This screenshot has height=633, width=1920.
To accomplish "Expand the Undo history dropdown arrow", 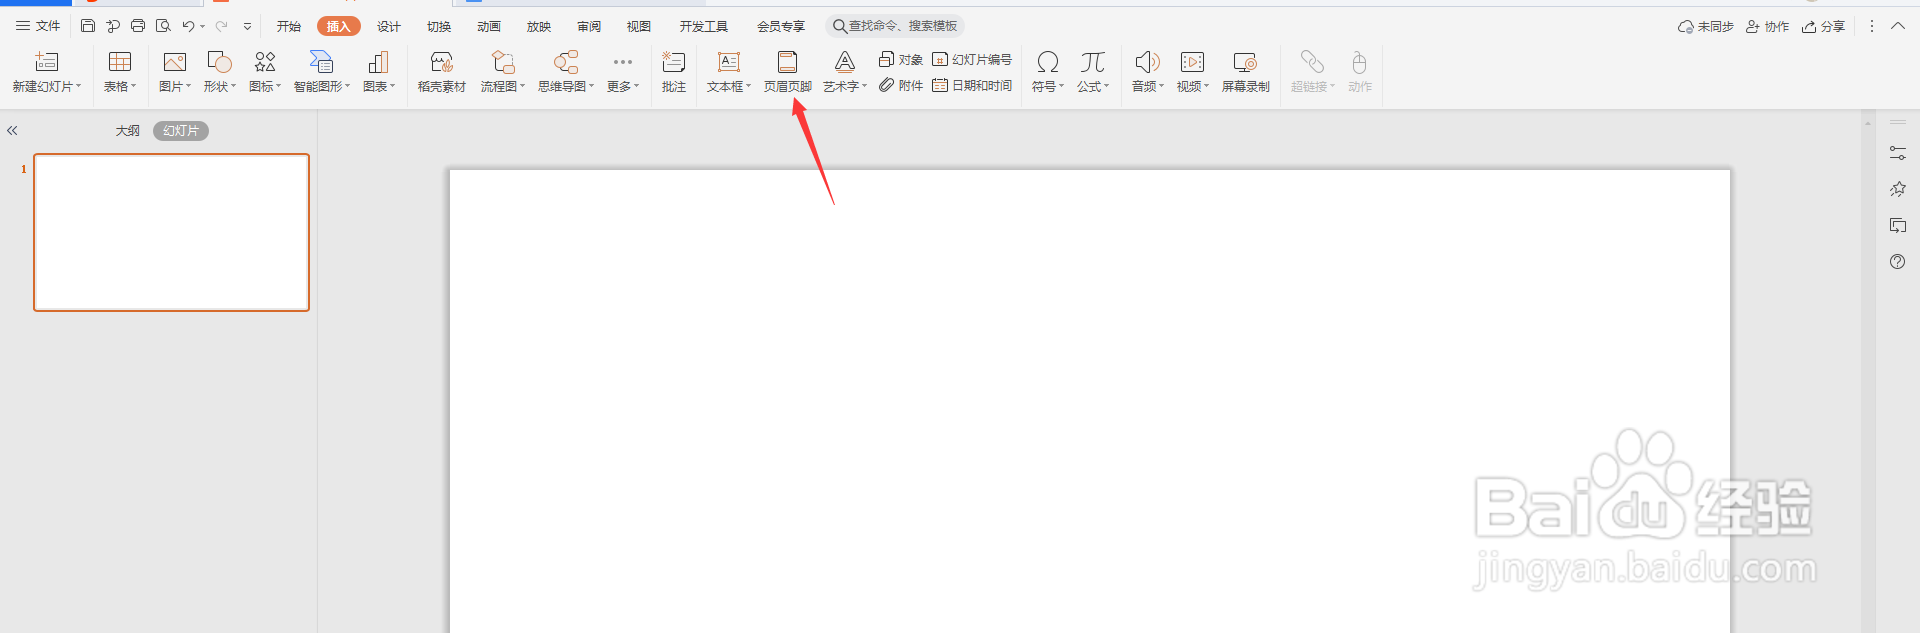I will (202, 27).
